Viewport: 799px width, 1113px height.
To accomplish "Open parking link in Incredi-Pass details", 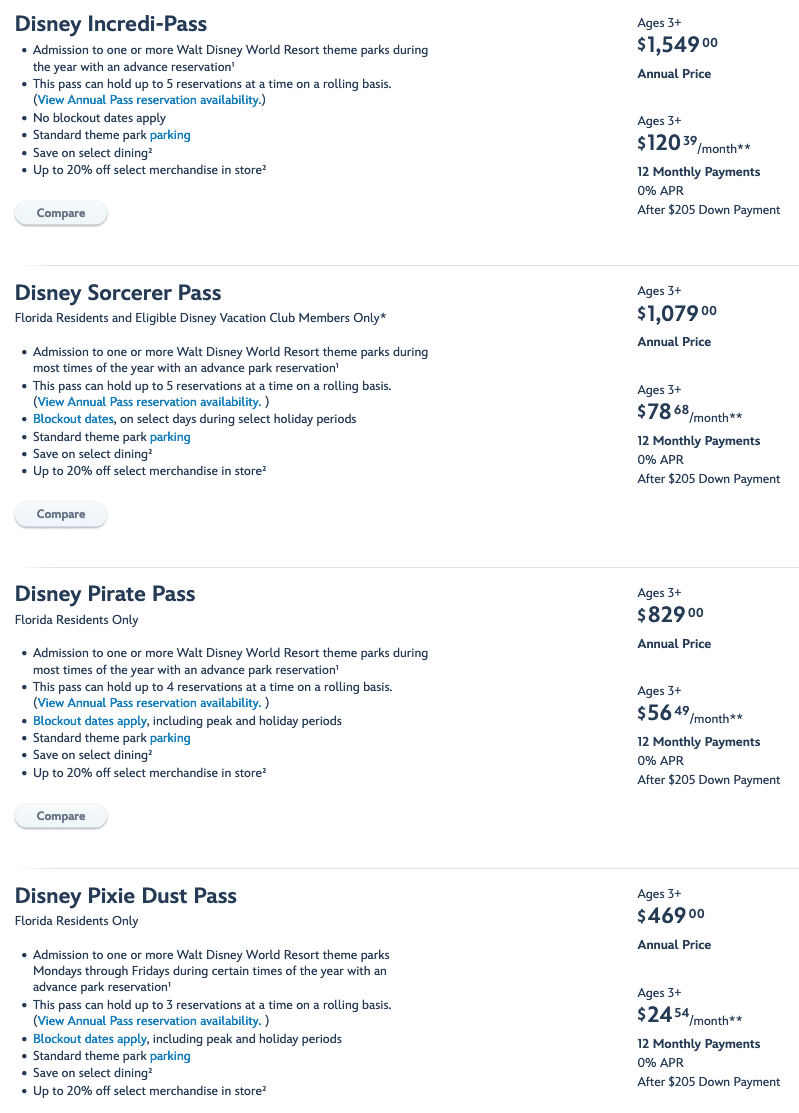I will pos(170,135).
